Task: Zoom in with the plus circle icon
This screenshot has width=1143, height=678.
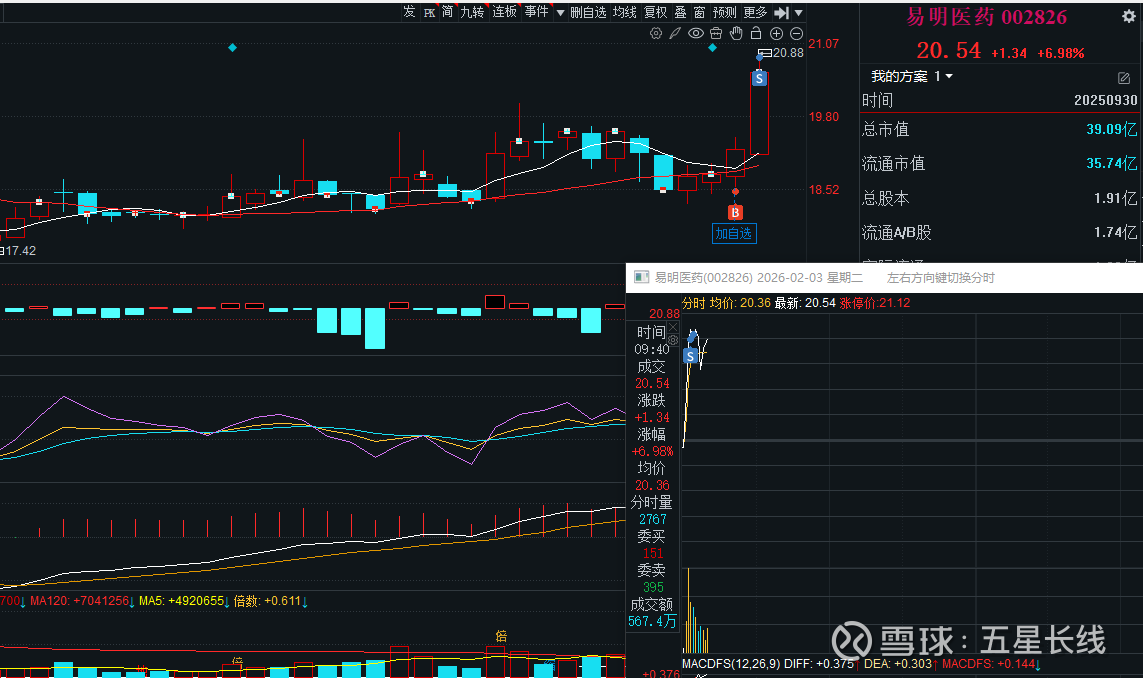Action: pyautogui.click(x=776, y=34)
